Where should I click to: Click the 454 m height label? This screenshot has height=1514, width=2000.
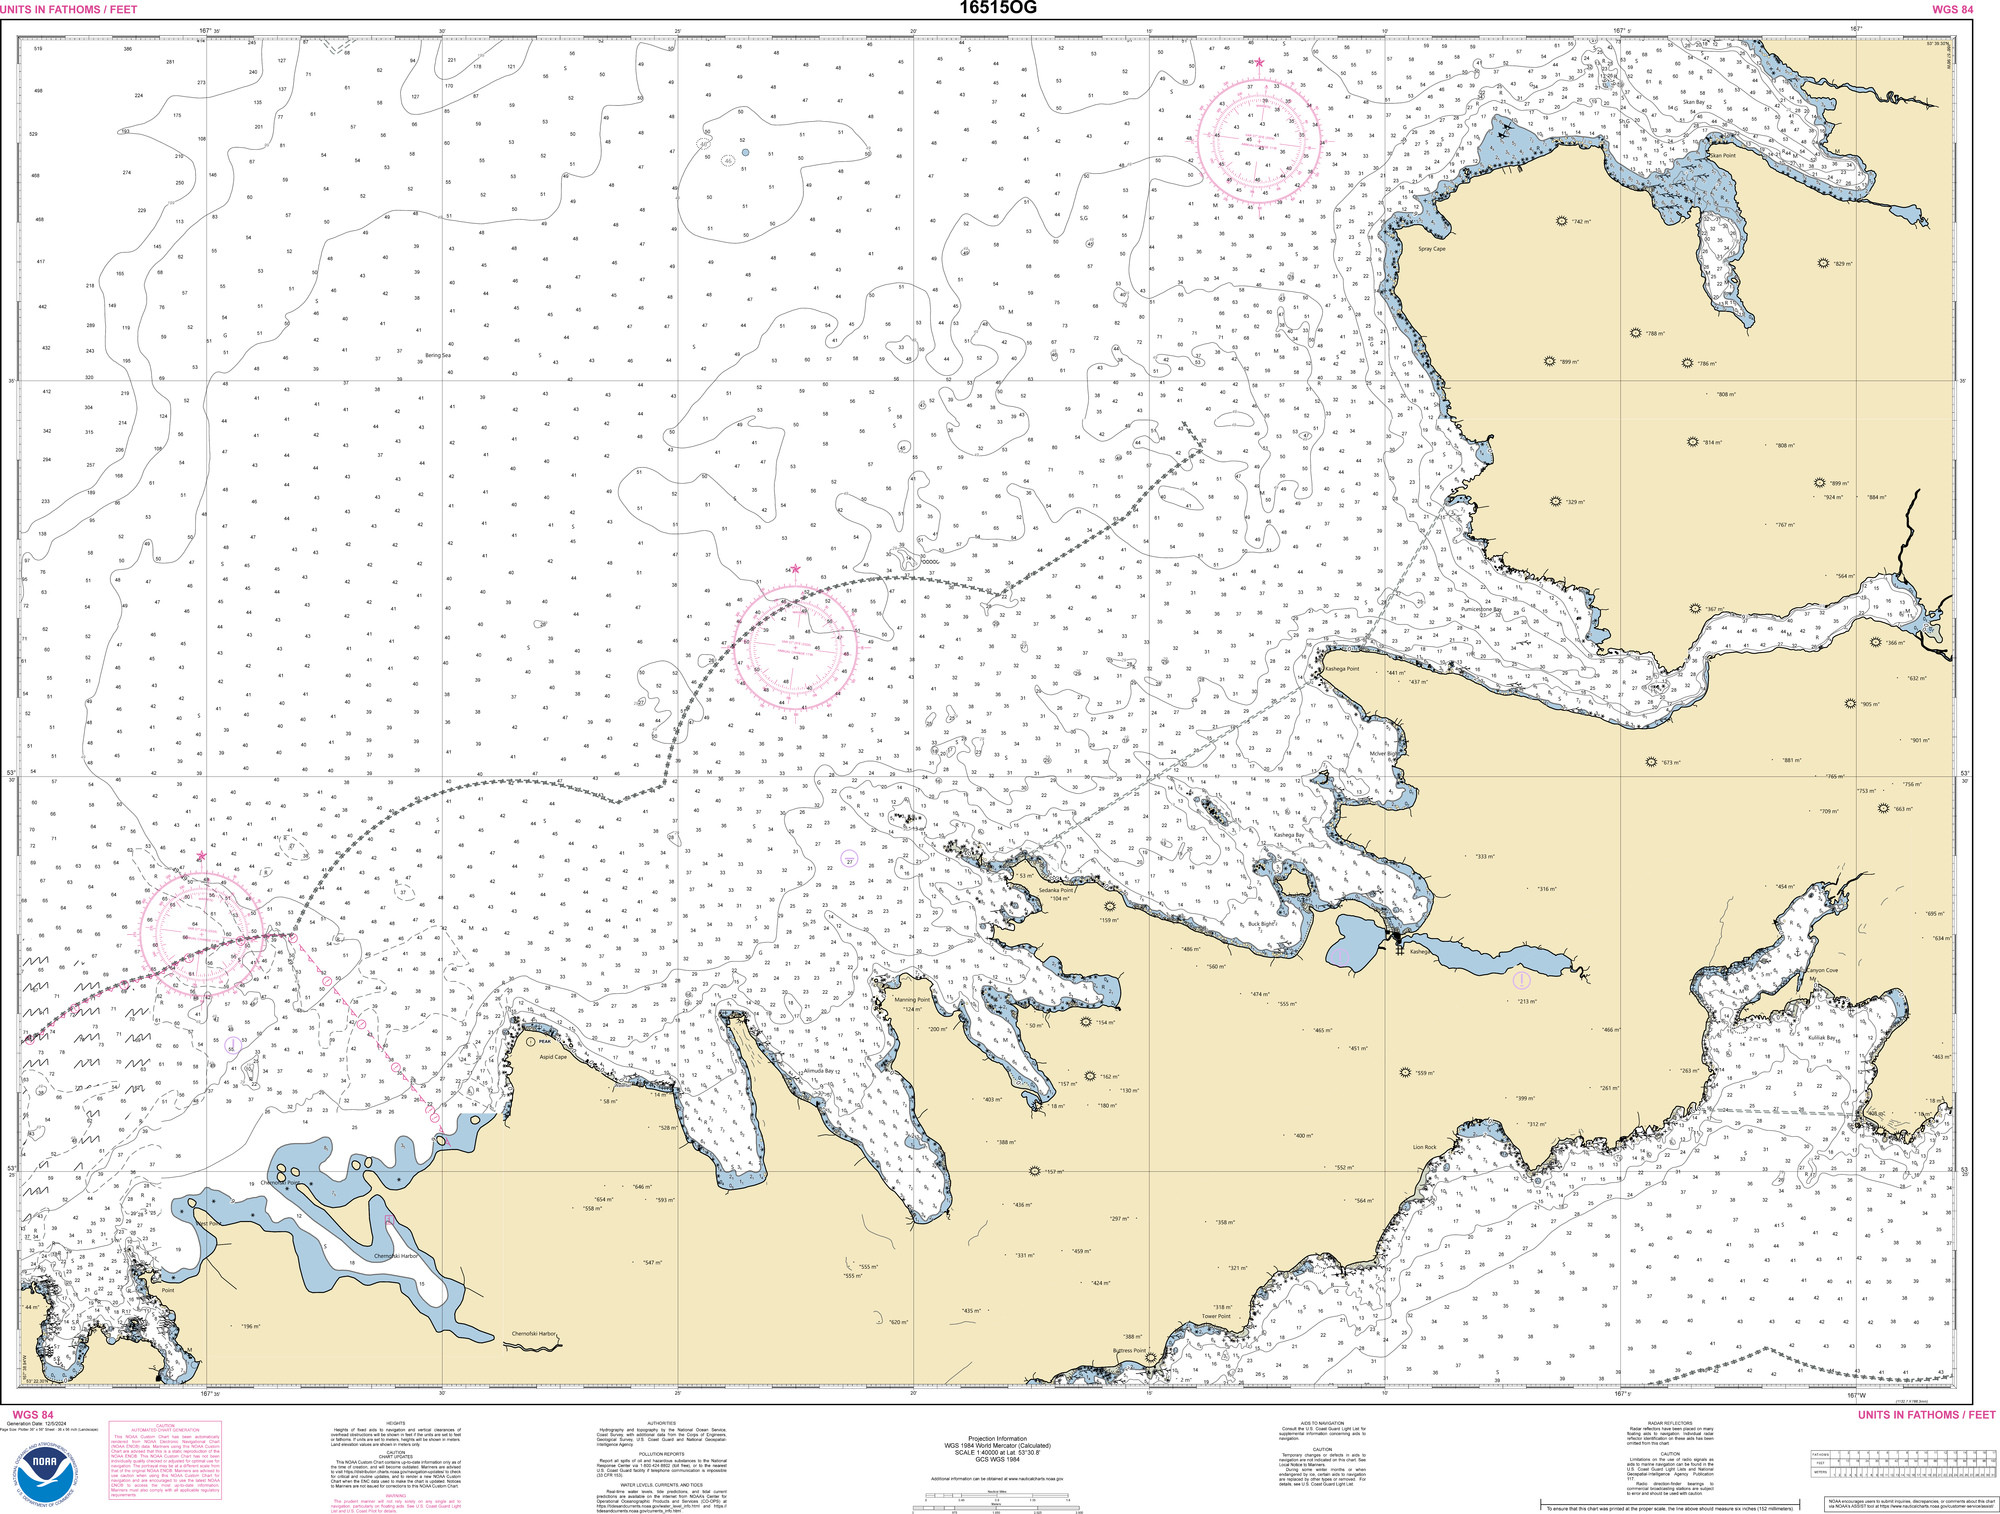pos(1785,886)
